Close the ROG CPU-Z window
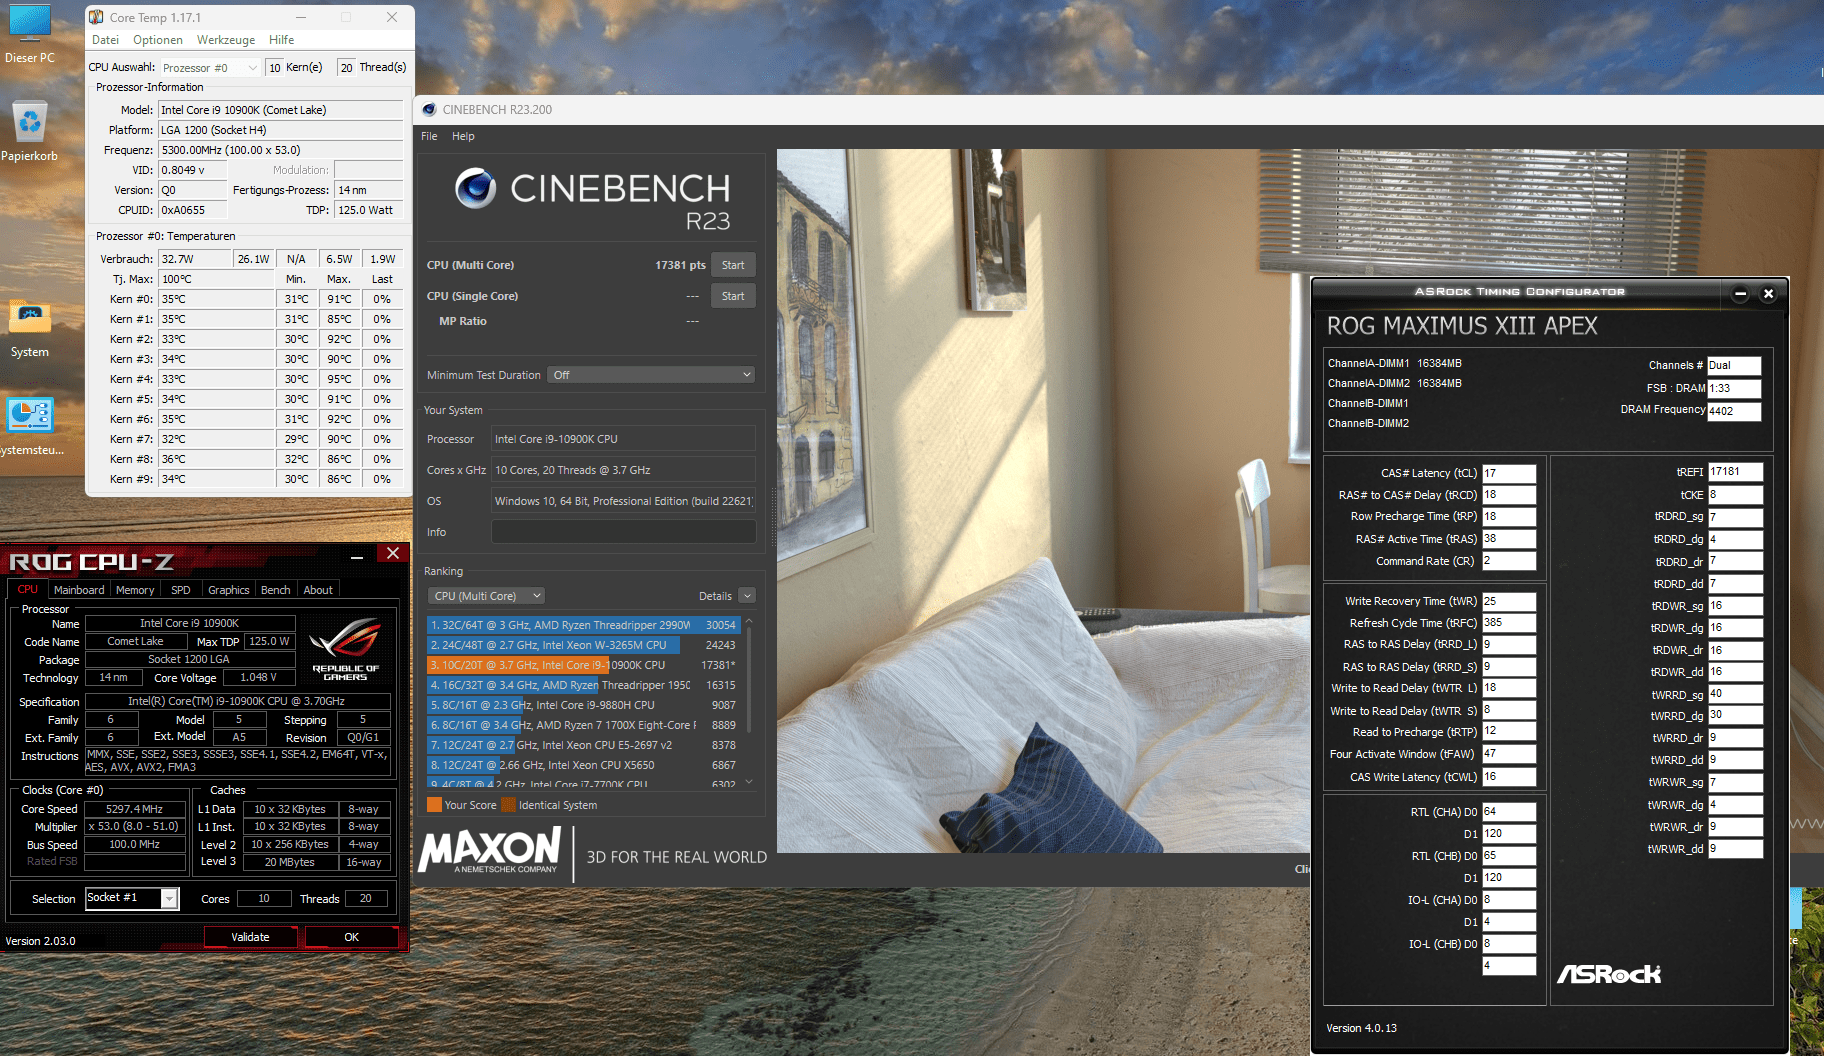 coord(392,554)
